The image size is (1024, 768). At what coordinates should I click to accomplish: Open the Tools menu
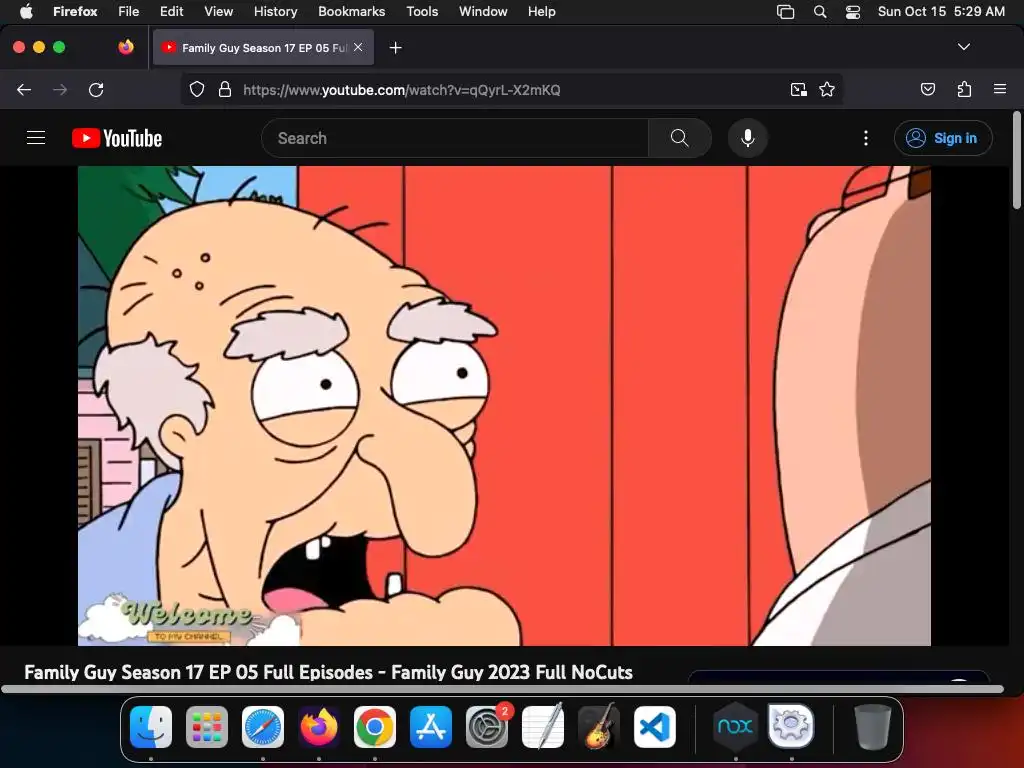422,11
